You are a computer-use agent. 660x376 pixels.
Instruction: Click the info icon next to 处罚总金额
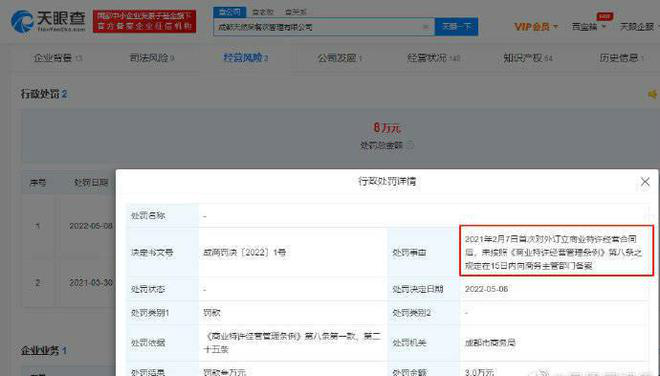click(x=410, y=145)
